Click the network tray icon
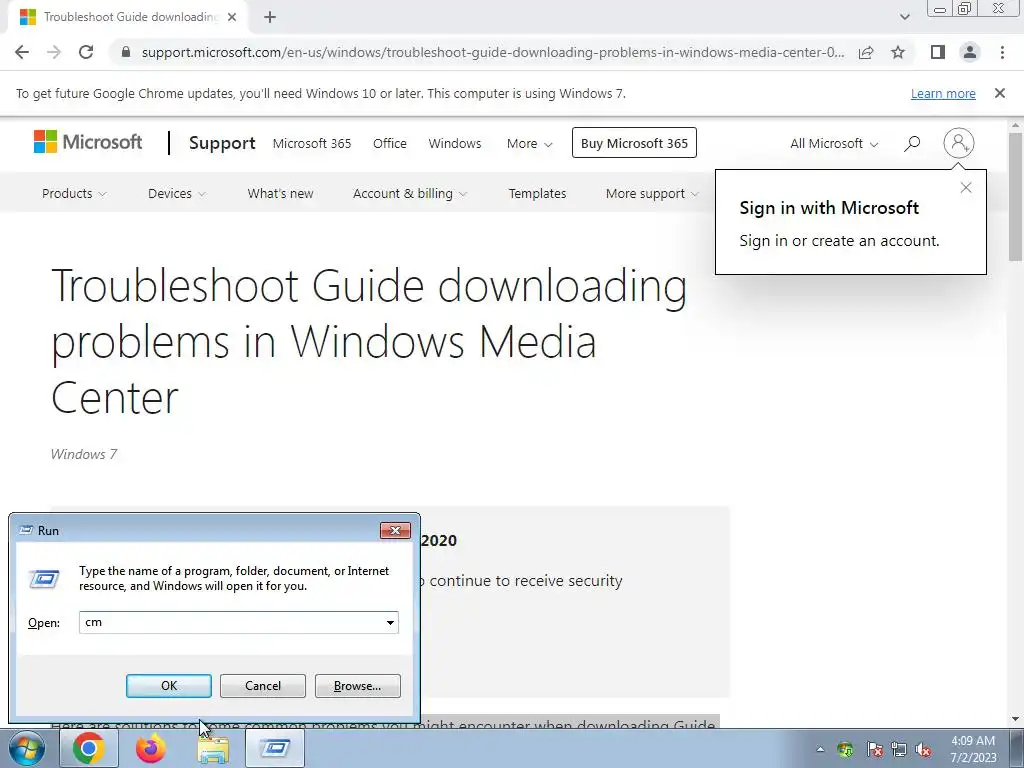1024x768 pixels. click(899, 749)
